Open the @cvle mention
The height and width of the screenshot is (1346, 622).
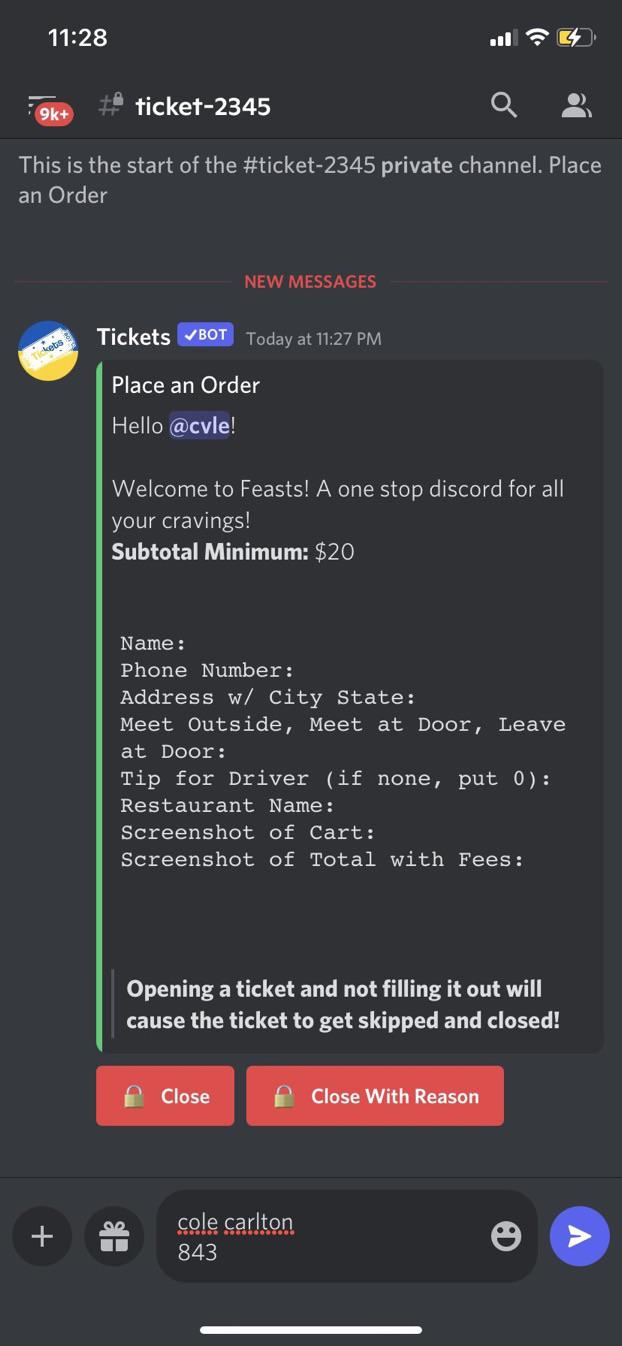click(x=200, y=425)
